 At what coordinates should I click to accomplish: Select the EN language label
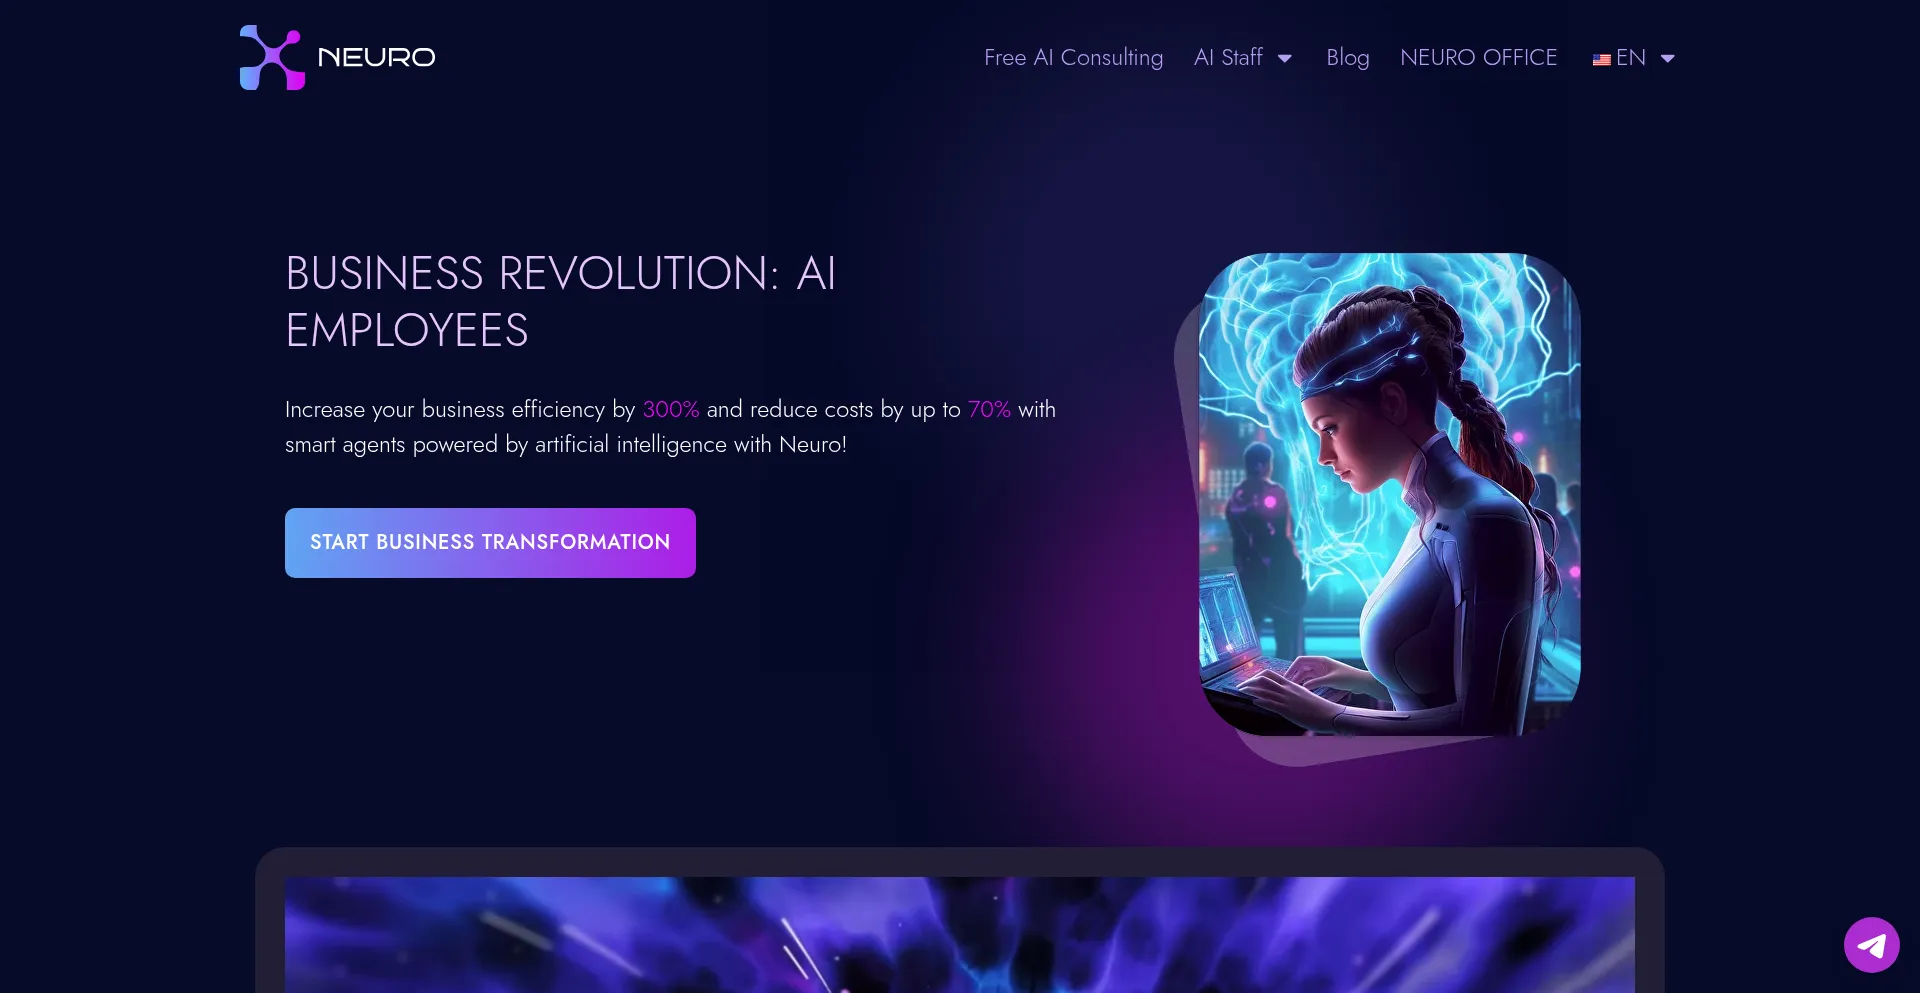[x=1630, y=58]
